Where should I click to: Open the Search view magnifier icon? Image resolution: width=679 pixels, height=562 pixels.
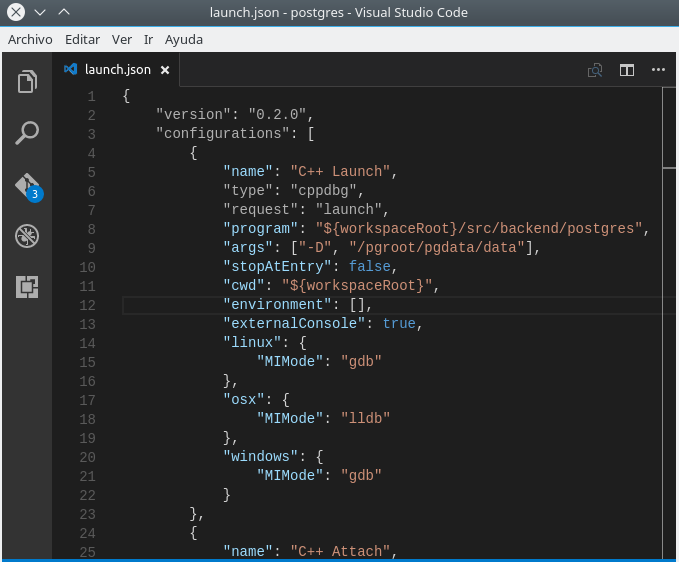click(x=26, y=133)
